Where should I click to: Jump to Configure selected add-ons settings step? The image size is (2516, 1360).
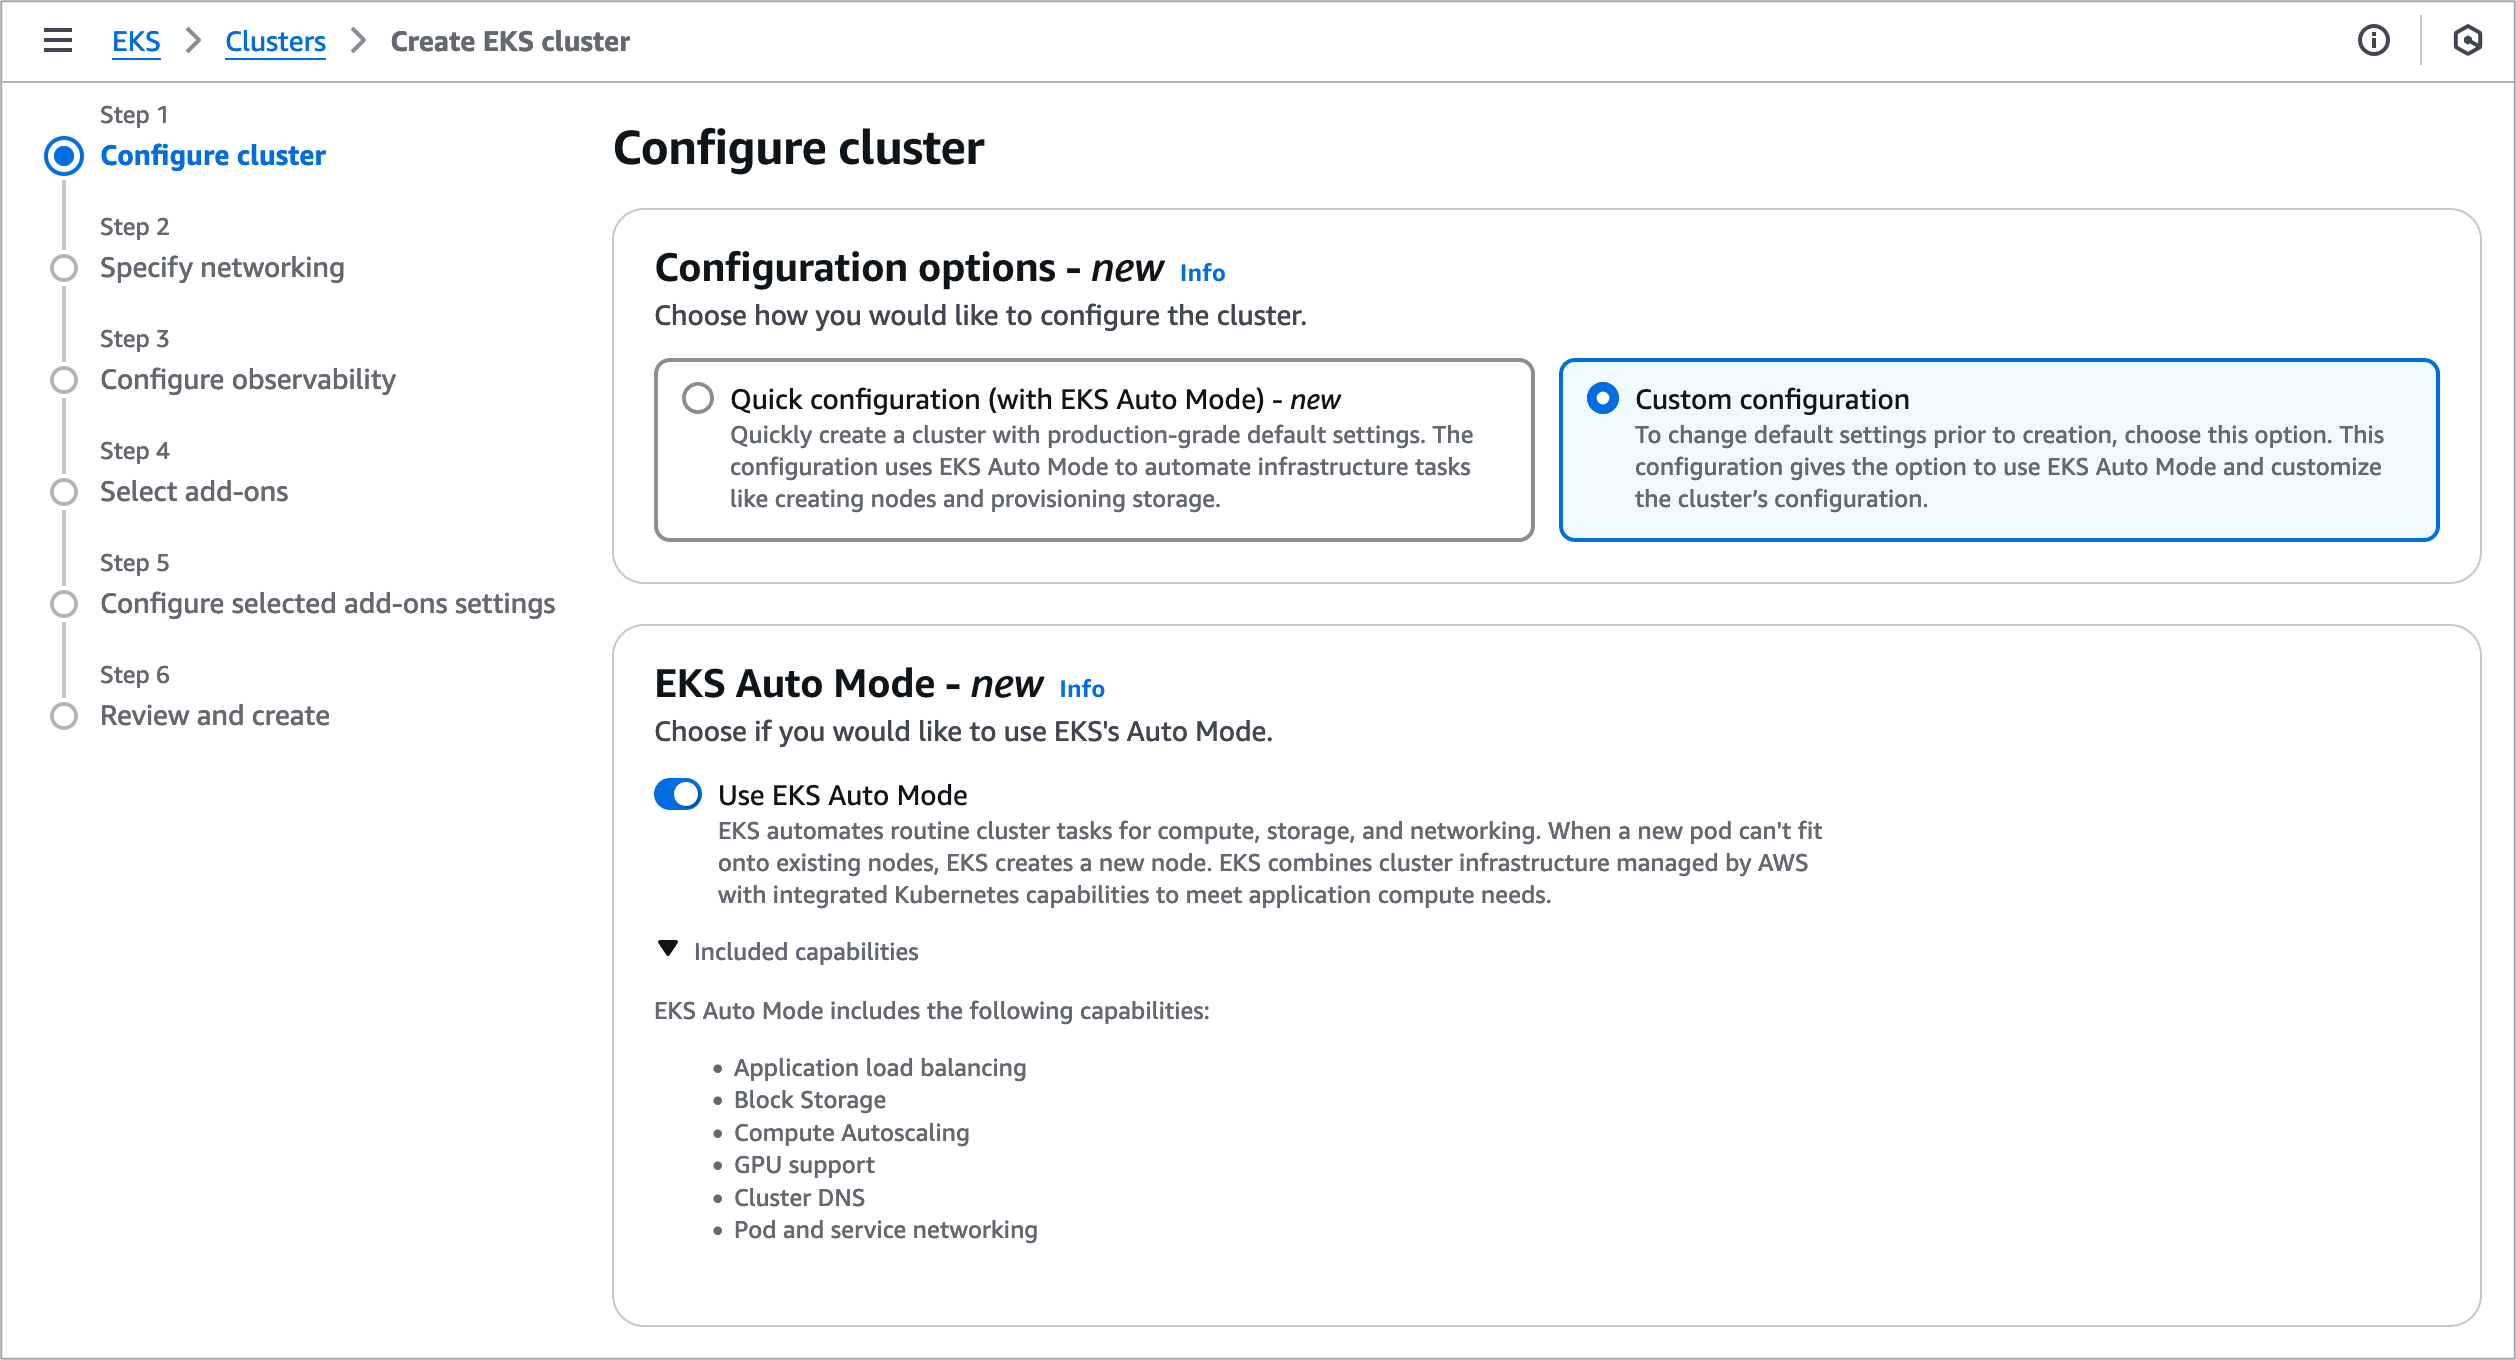(x=327, y=604)
